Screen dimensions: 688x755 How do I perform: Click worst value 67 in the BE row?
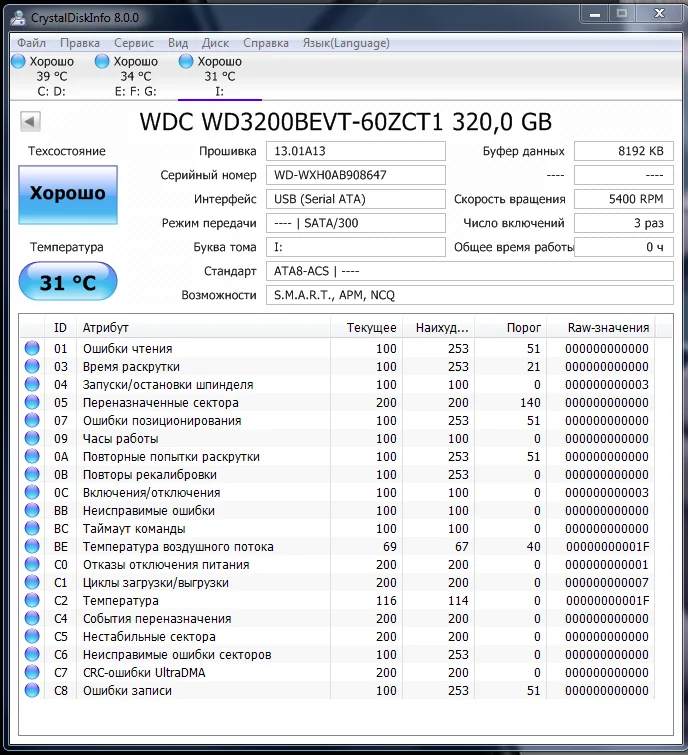(462, 547)
